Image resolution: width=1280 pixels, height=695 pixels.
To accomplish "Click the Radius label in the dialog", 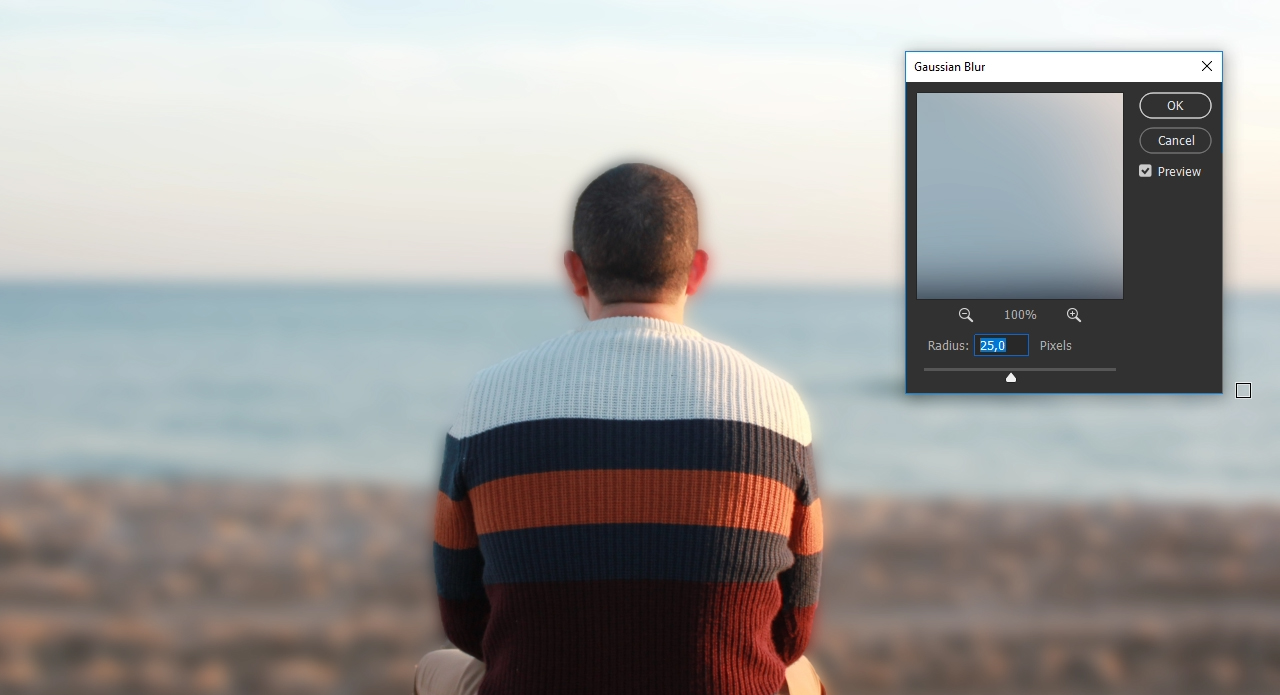I will (x=947, y=346).
